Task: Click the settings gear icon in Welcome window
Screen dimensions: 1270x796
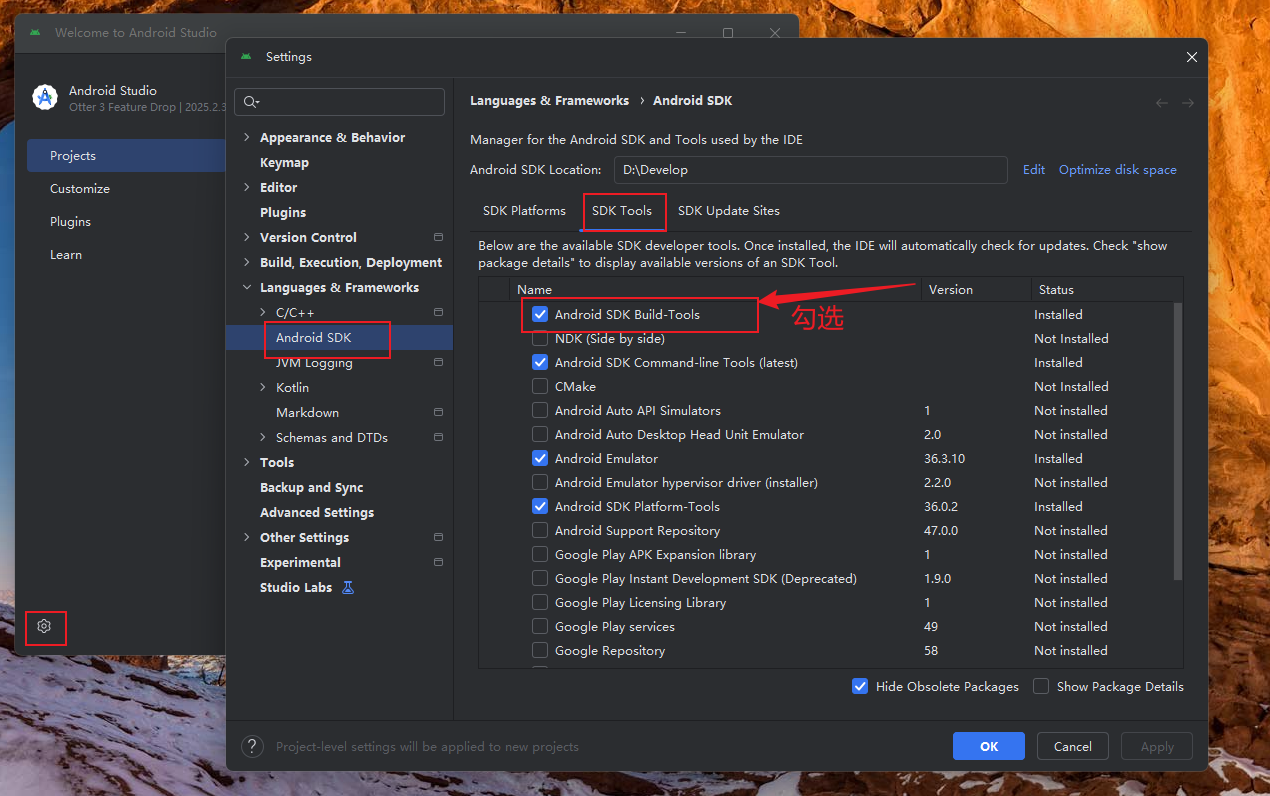Action: pos(44,626)
